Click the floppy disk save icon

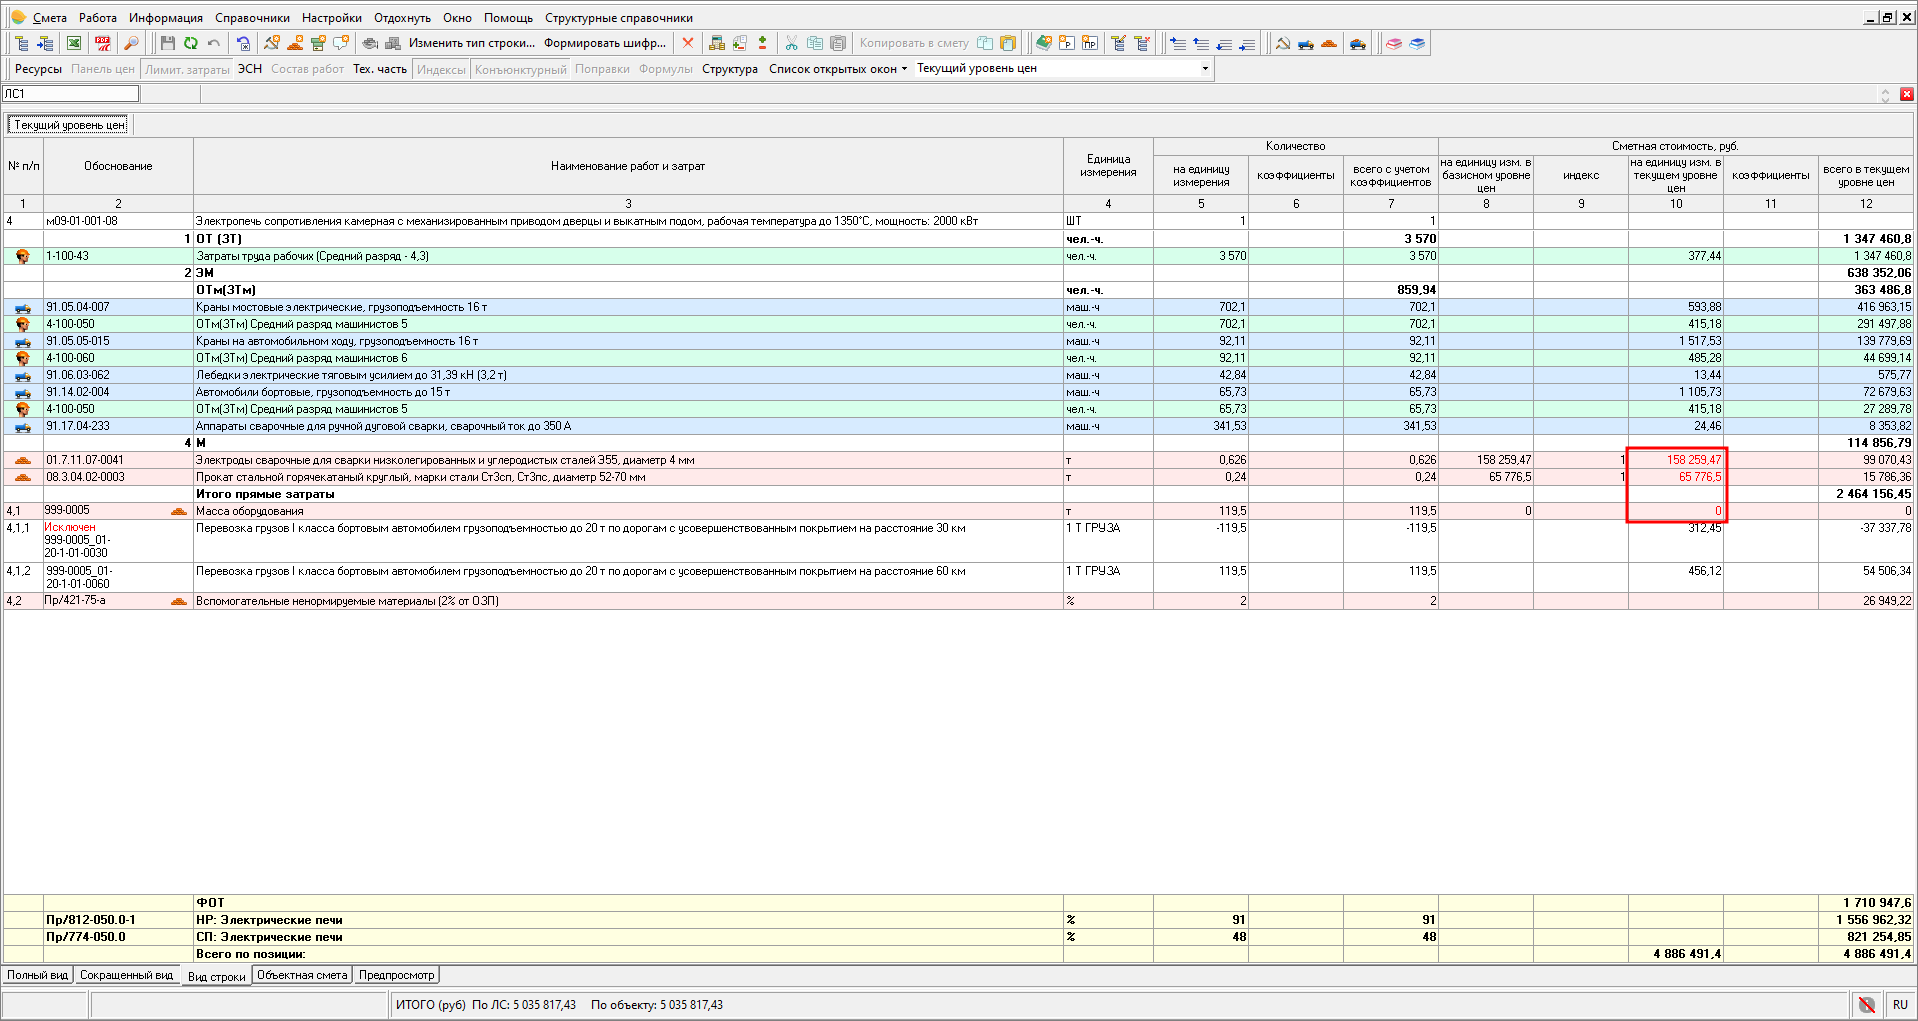click(x=167, y=43)
